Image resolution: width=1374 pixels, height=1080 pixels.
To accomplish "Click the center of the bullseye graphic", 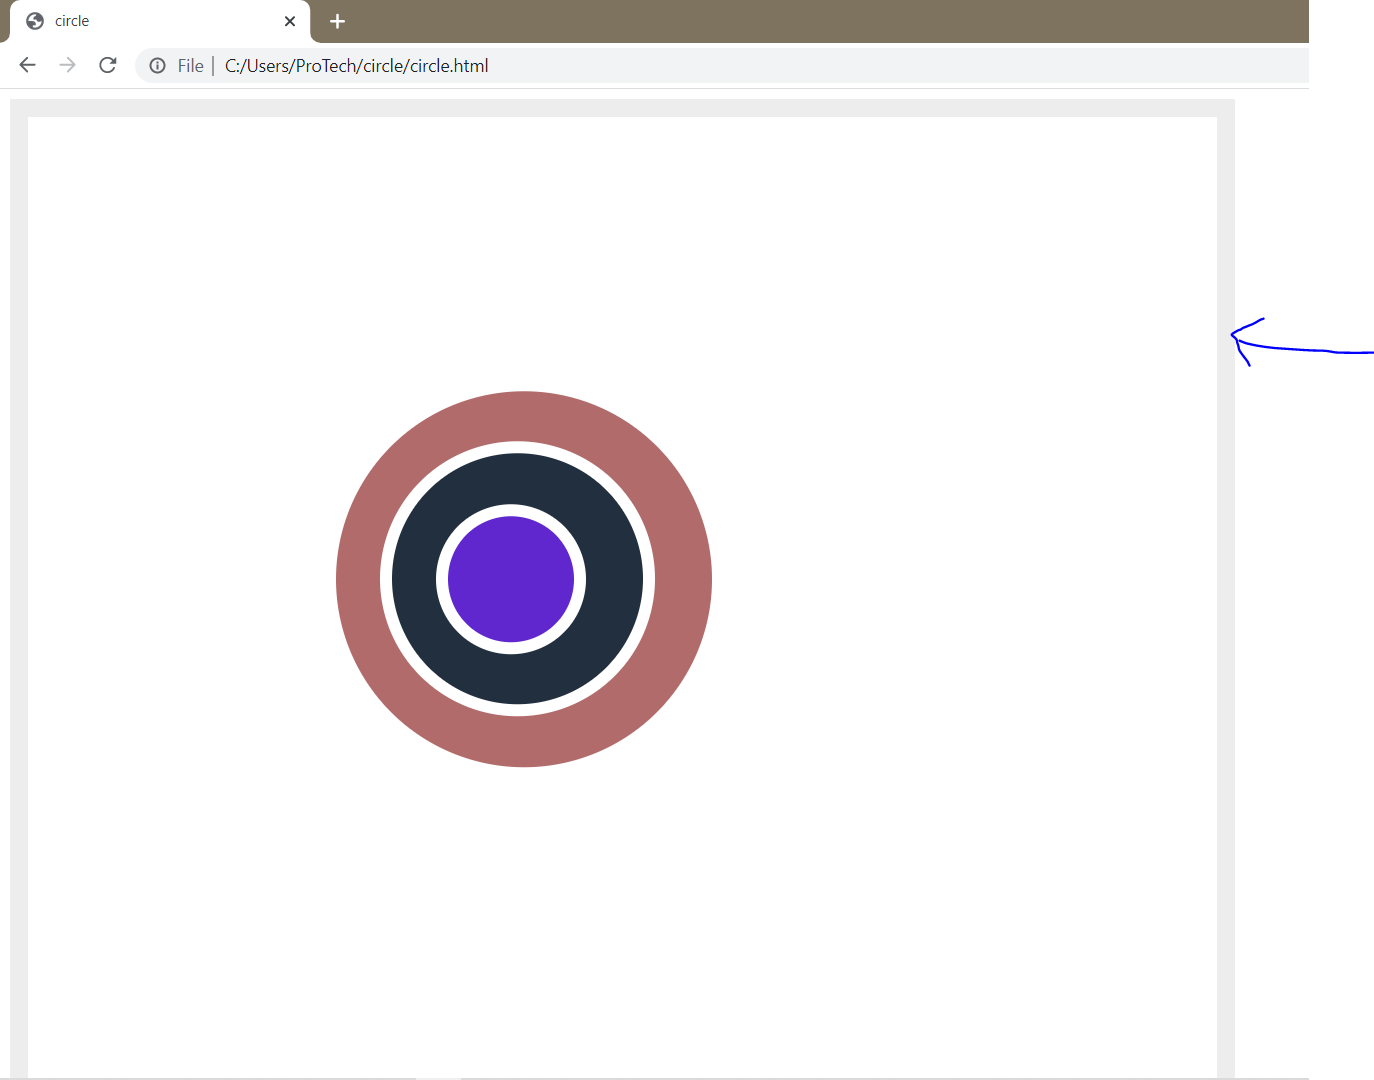I will point(512,579).
